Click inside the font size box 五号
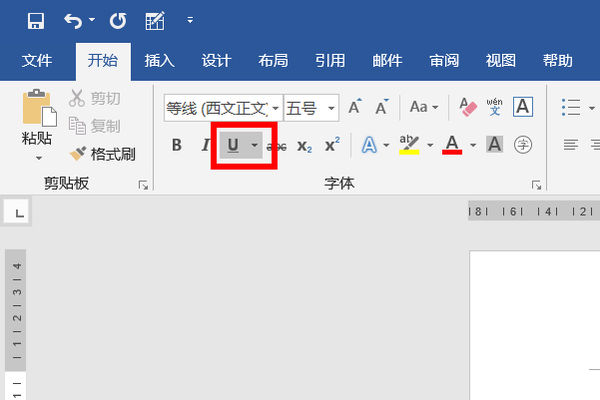 (x=304, y=108)
